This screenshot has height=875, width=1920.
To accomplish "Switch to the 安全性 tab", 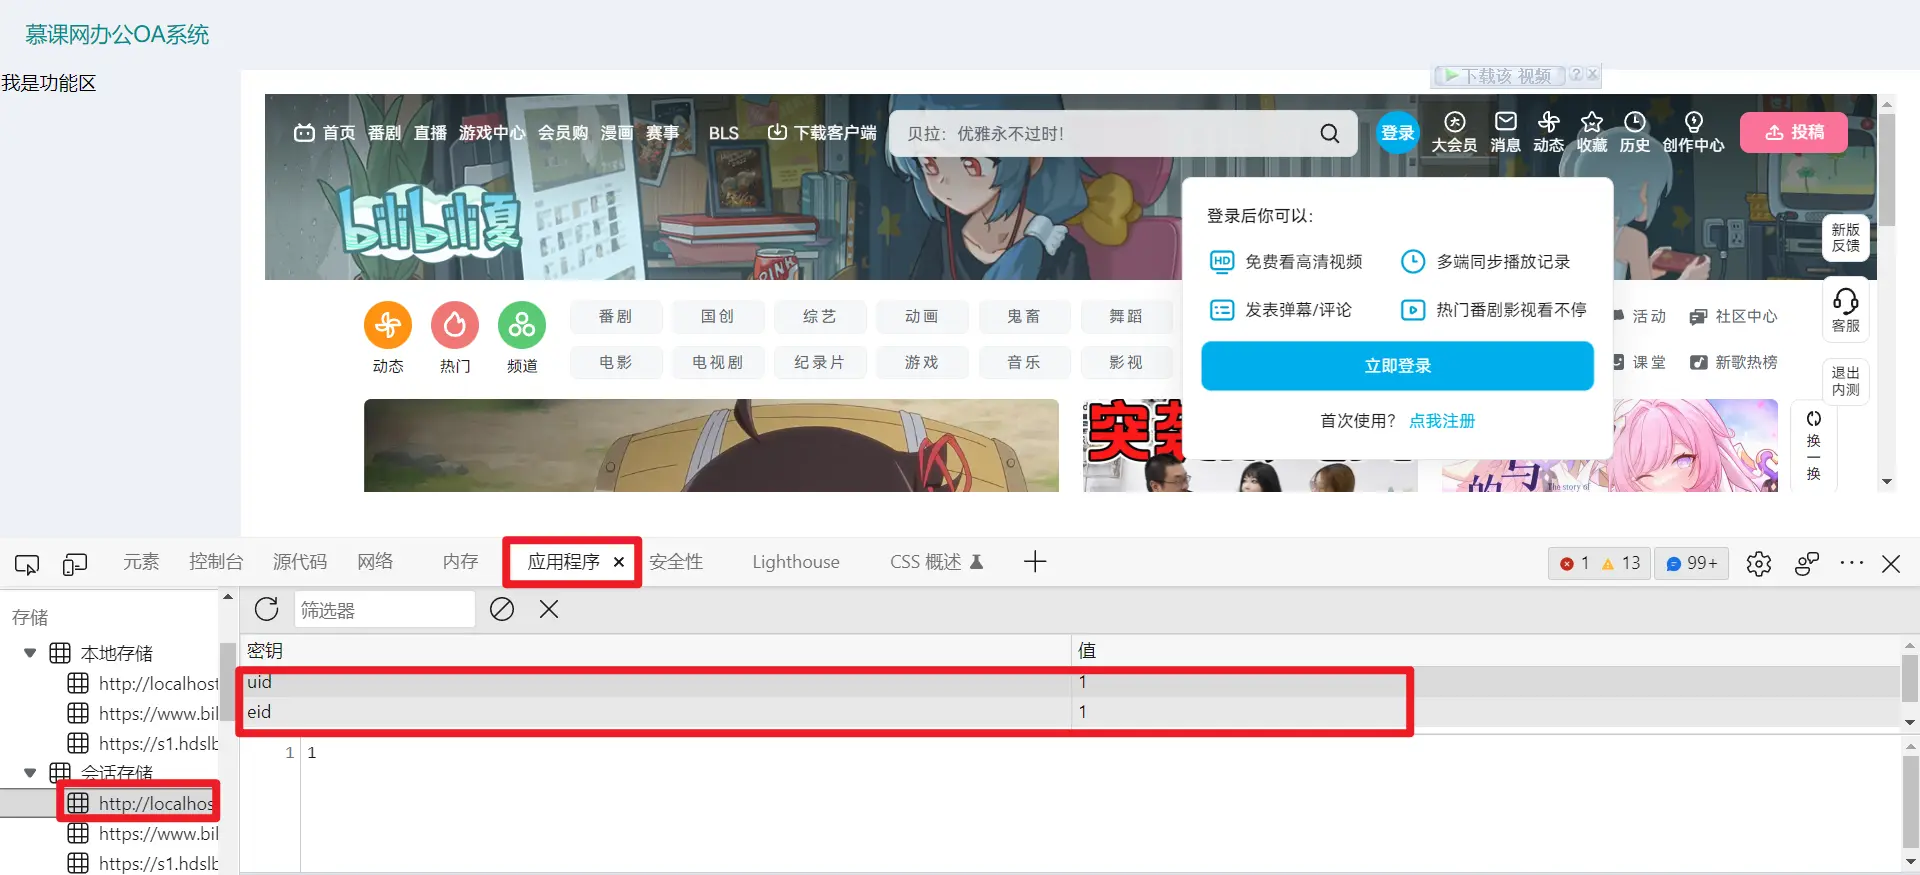I will pos(676,562).
